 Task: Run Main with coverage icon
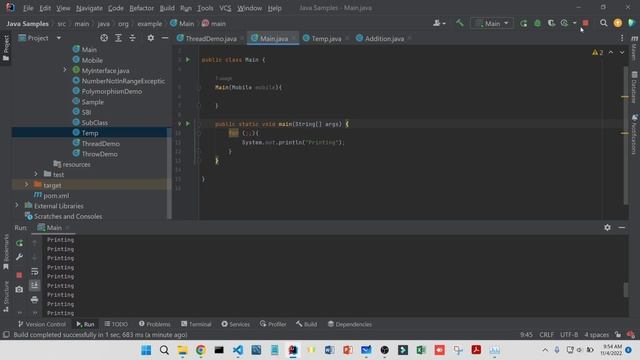click(x=551, y=23)
